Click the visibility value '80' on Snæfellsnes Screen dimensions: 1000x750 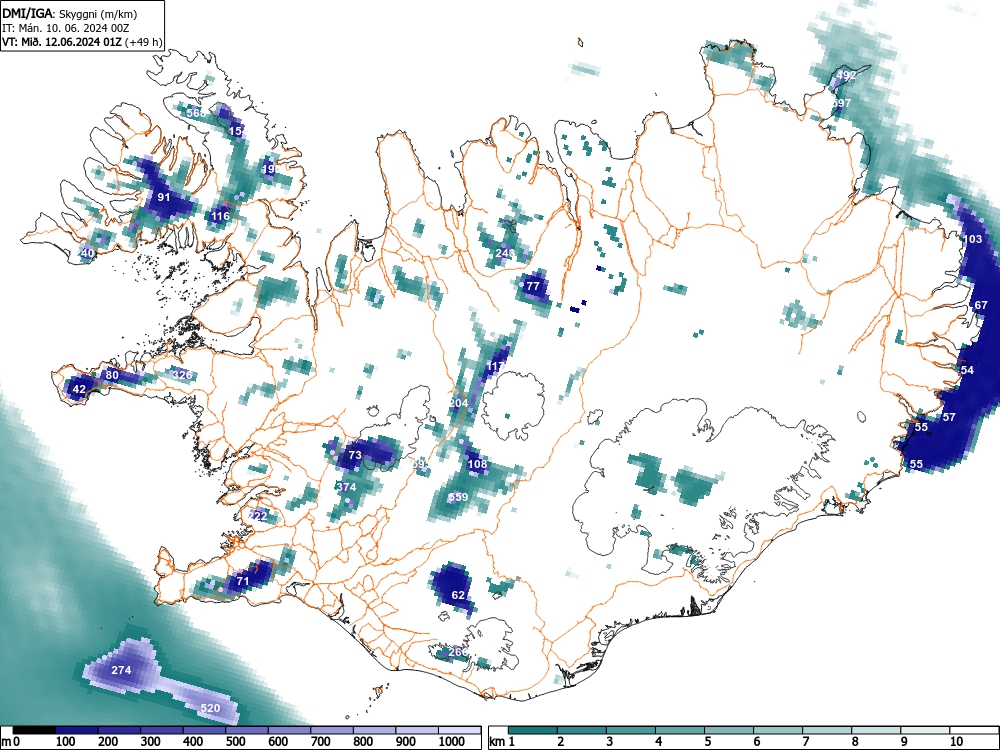click(x=112, y=375)
